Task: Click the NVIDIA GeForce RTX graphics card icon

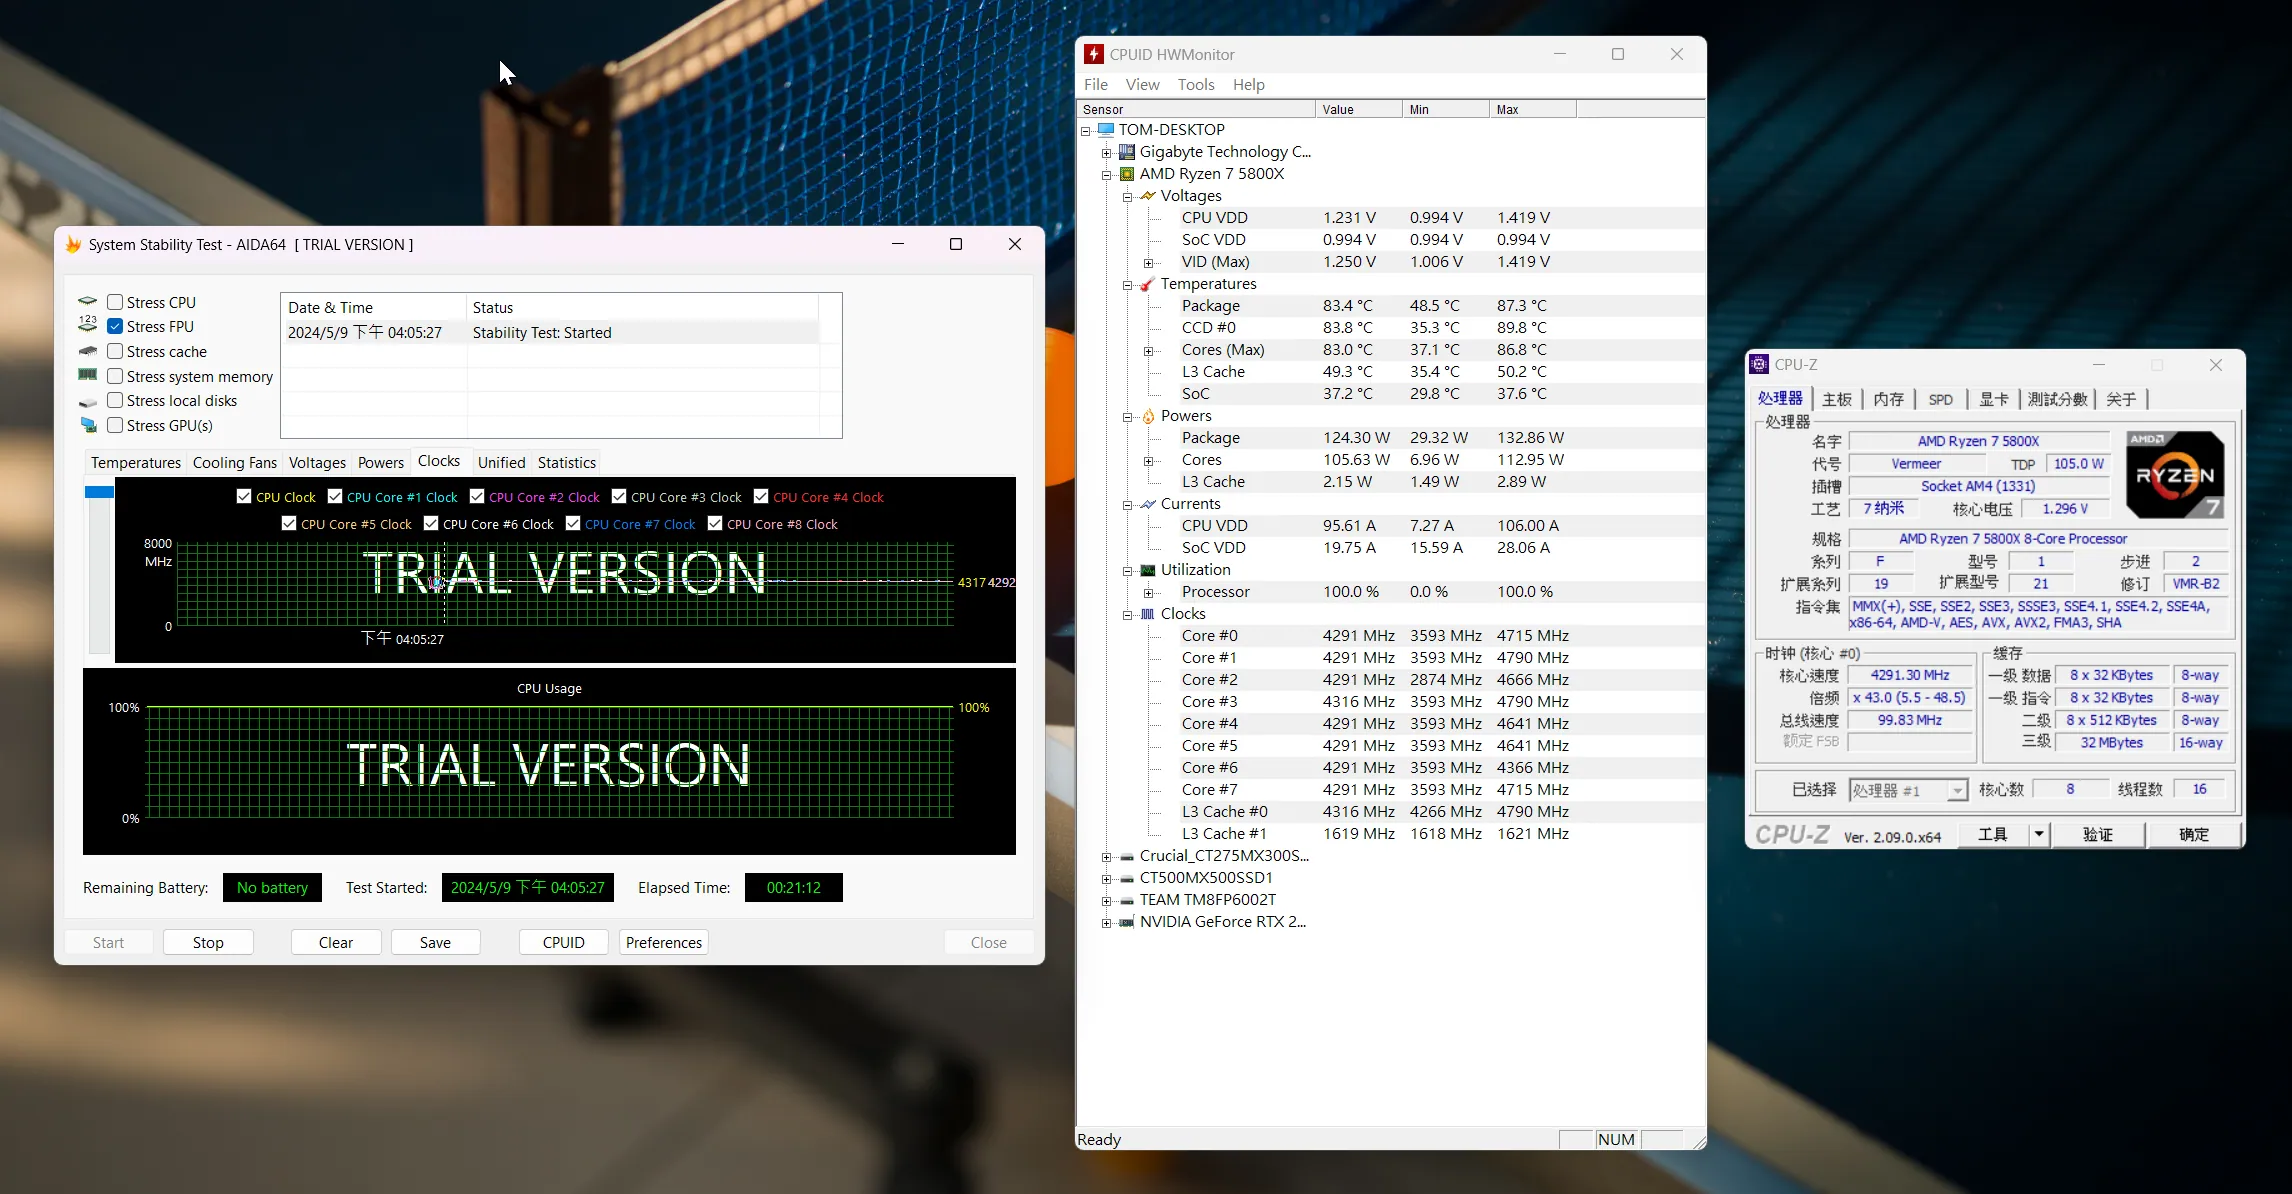Action: [1127, 922]
